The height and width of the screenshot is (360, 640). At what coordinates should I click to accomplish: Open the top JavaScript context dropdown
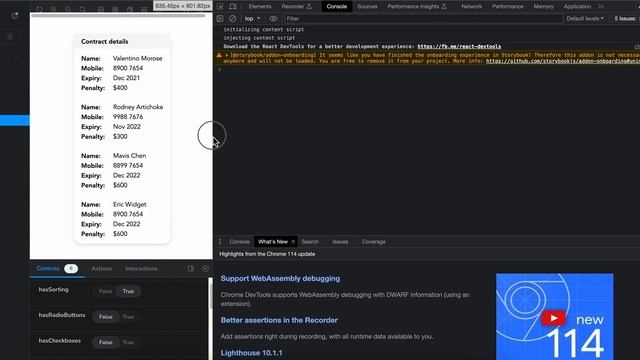click(252, 19)
